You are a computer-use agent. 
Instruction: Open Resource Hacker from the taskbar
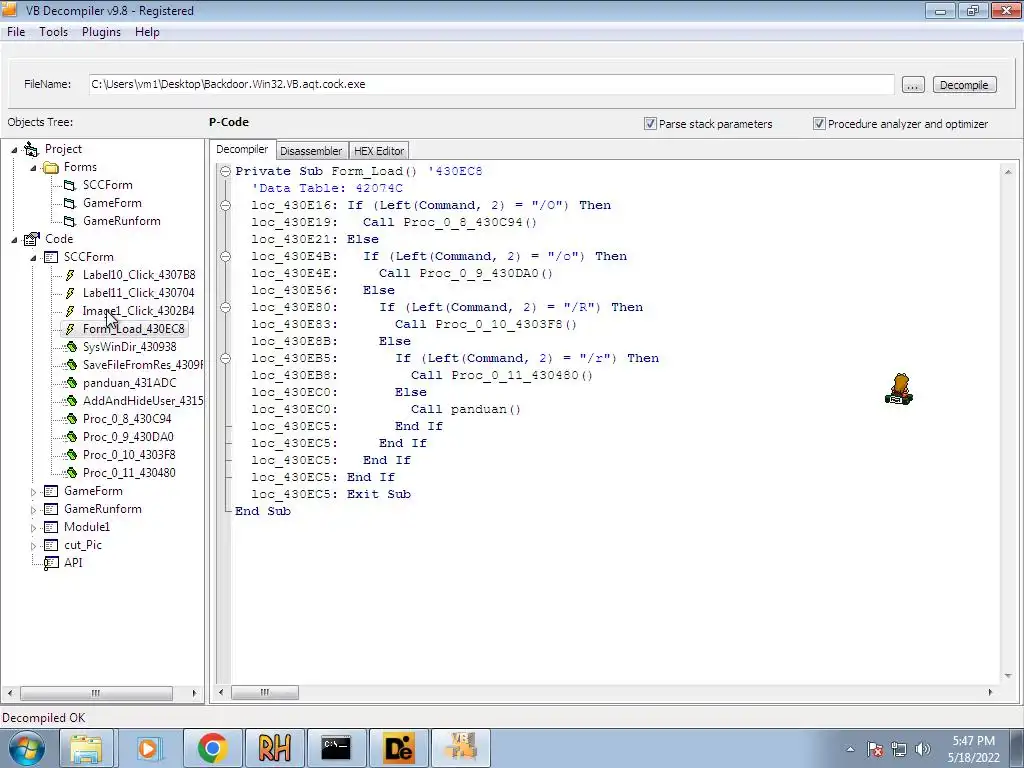pyautogui.click(x=274, y=748)
